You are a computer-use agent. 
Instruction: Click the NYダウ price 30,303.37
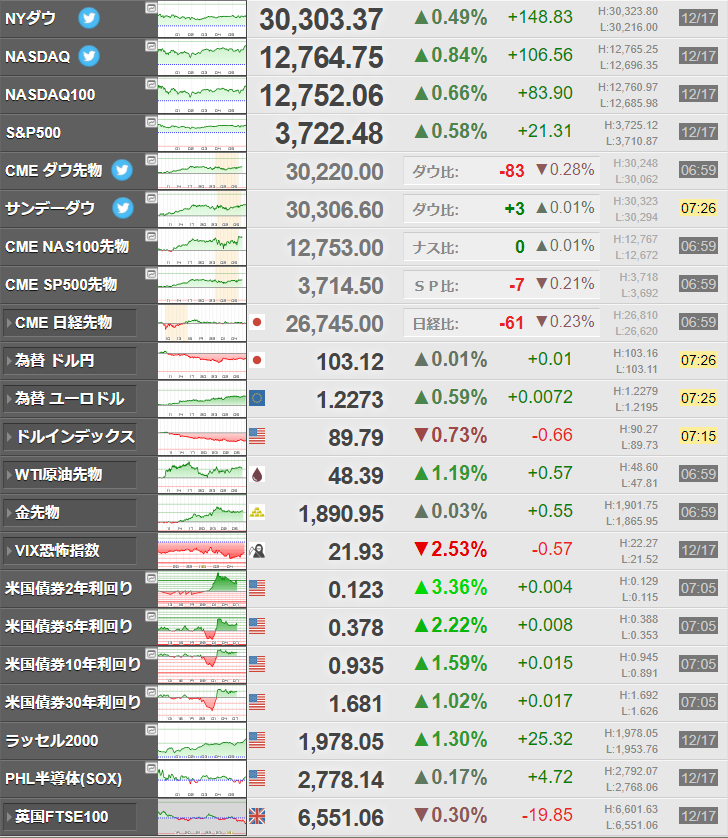[x=321, y=19]
